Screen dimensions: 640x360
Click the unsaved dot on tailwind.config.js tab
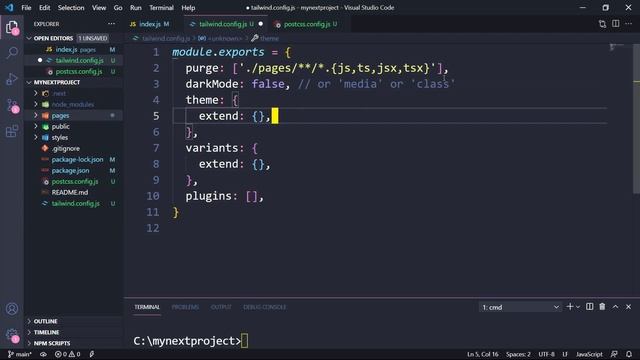click(260, 24)
